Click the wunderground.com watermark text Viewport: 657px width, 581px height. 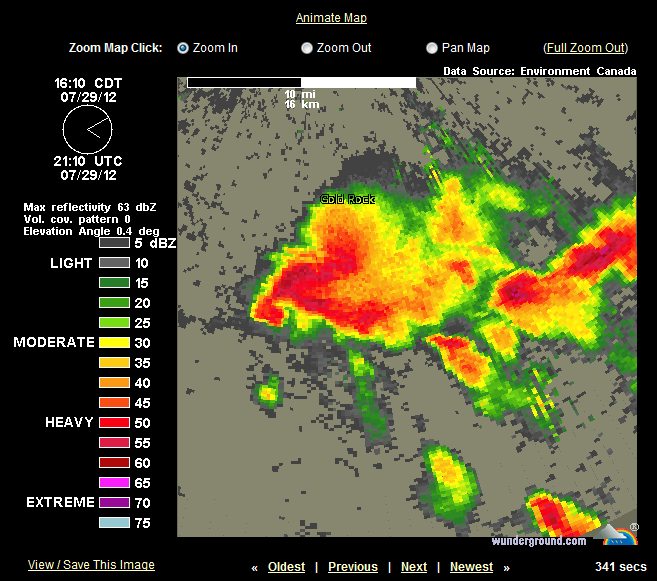pyautogui.click(x=539, y=541)
